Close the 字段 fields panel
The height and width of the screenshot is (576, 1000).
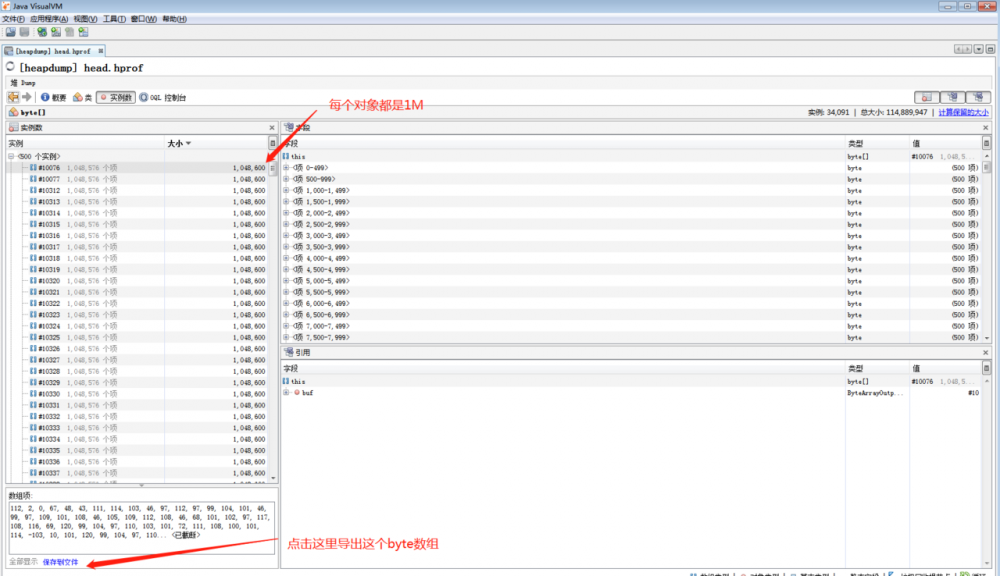(x=985, y=128)
